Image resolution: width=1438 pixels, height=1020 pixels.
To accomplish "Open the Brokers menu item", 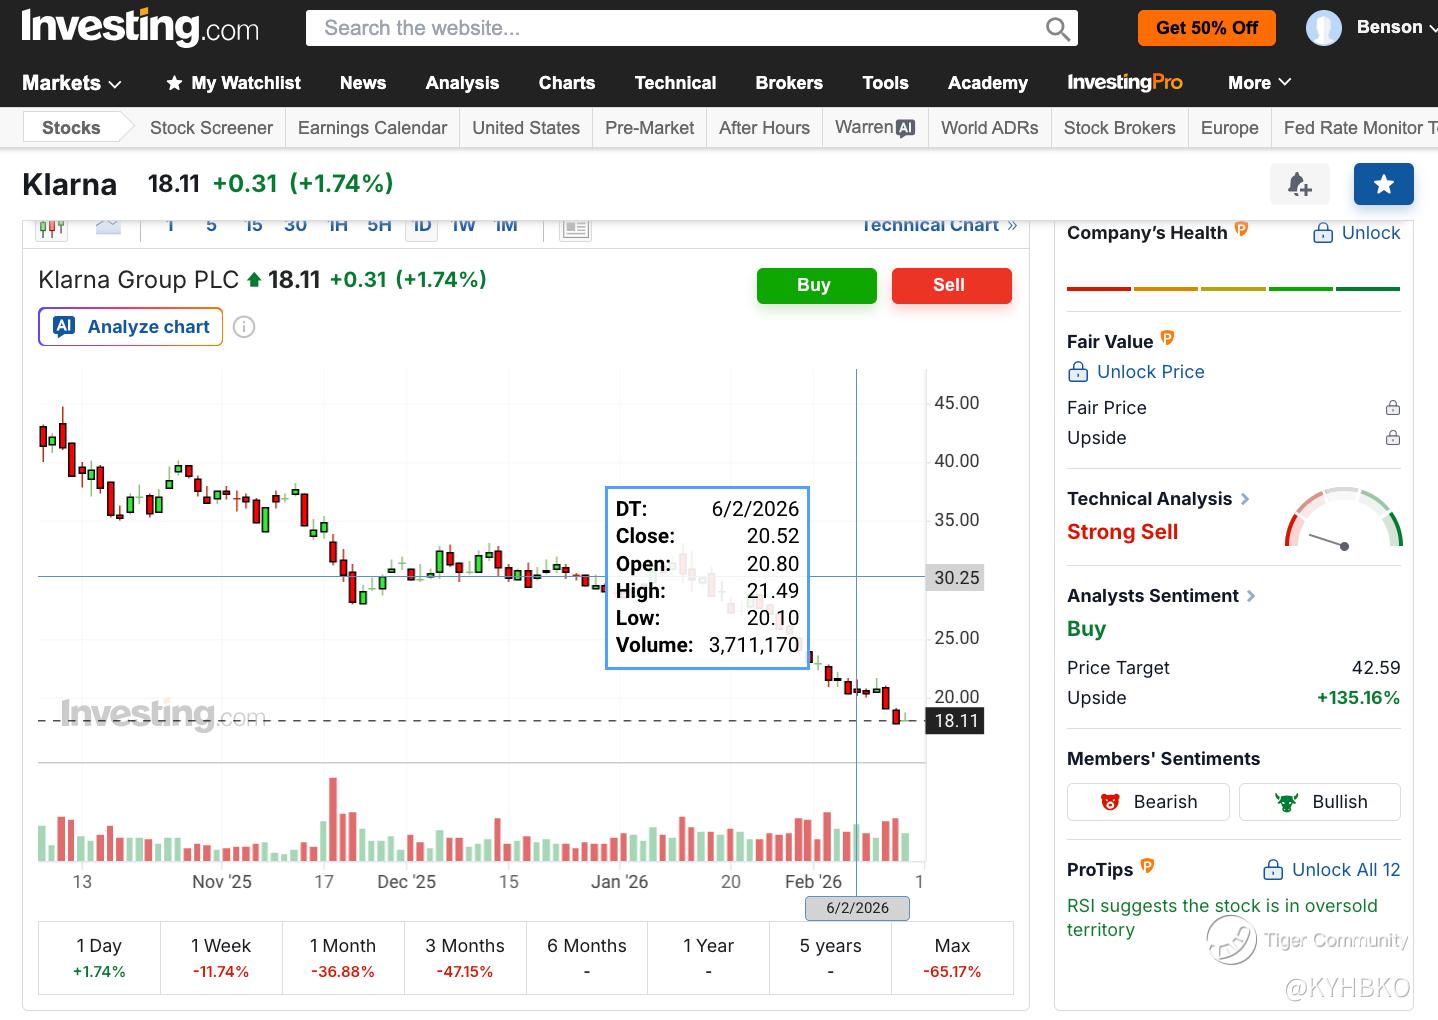I will pos(789,83).
